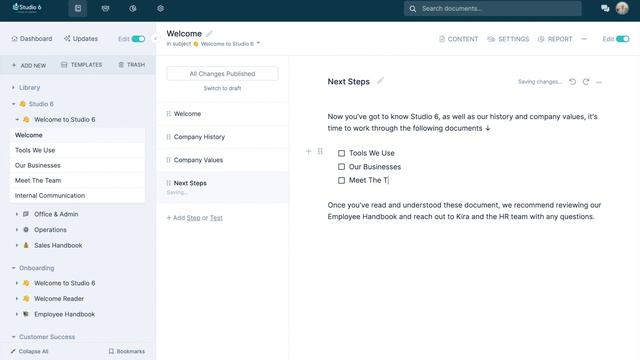
Task: Click the block drag handle beside checklist
Action: pos(320,151)
